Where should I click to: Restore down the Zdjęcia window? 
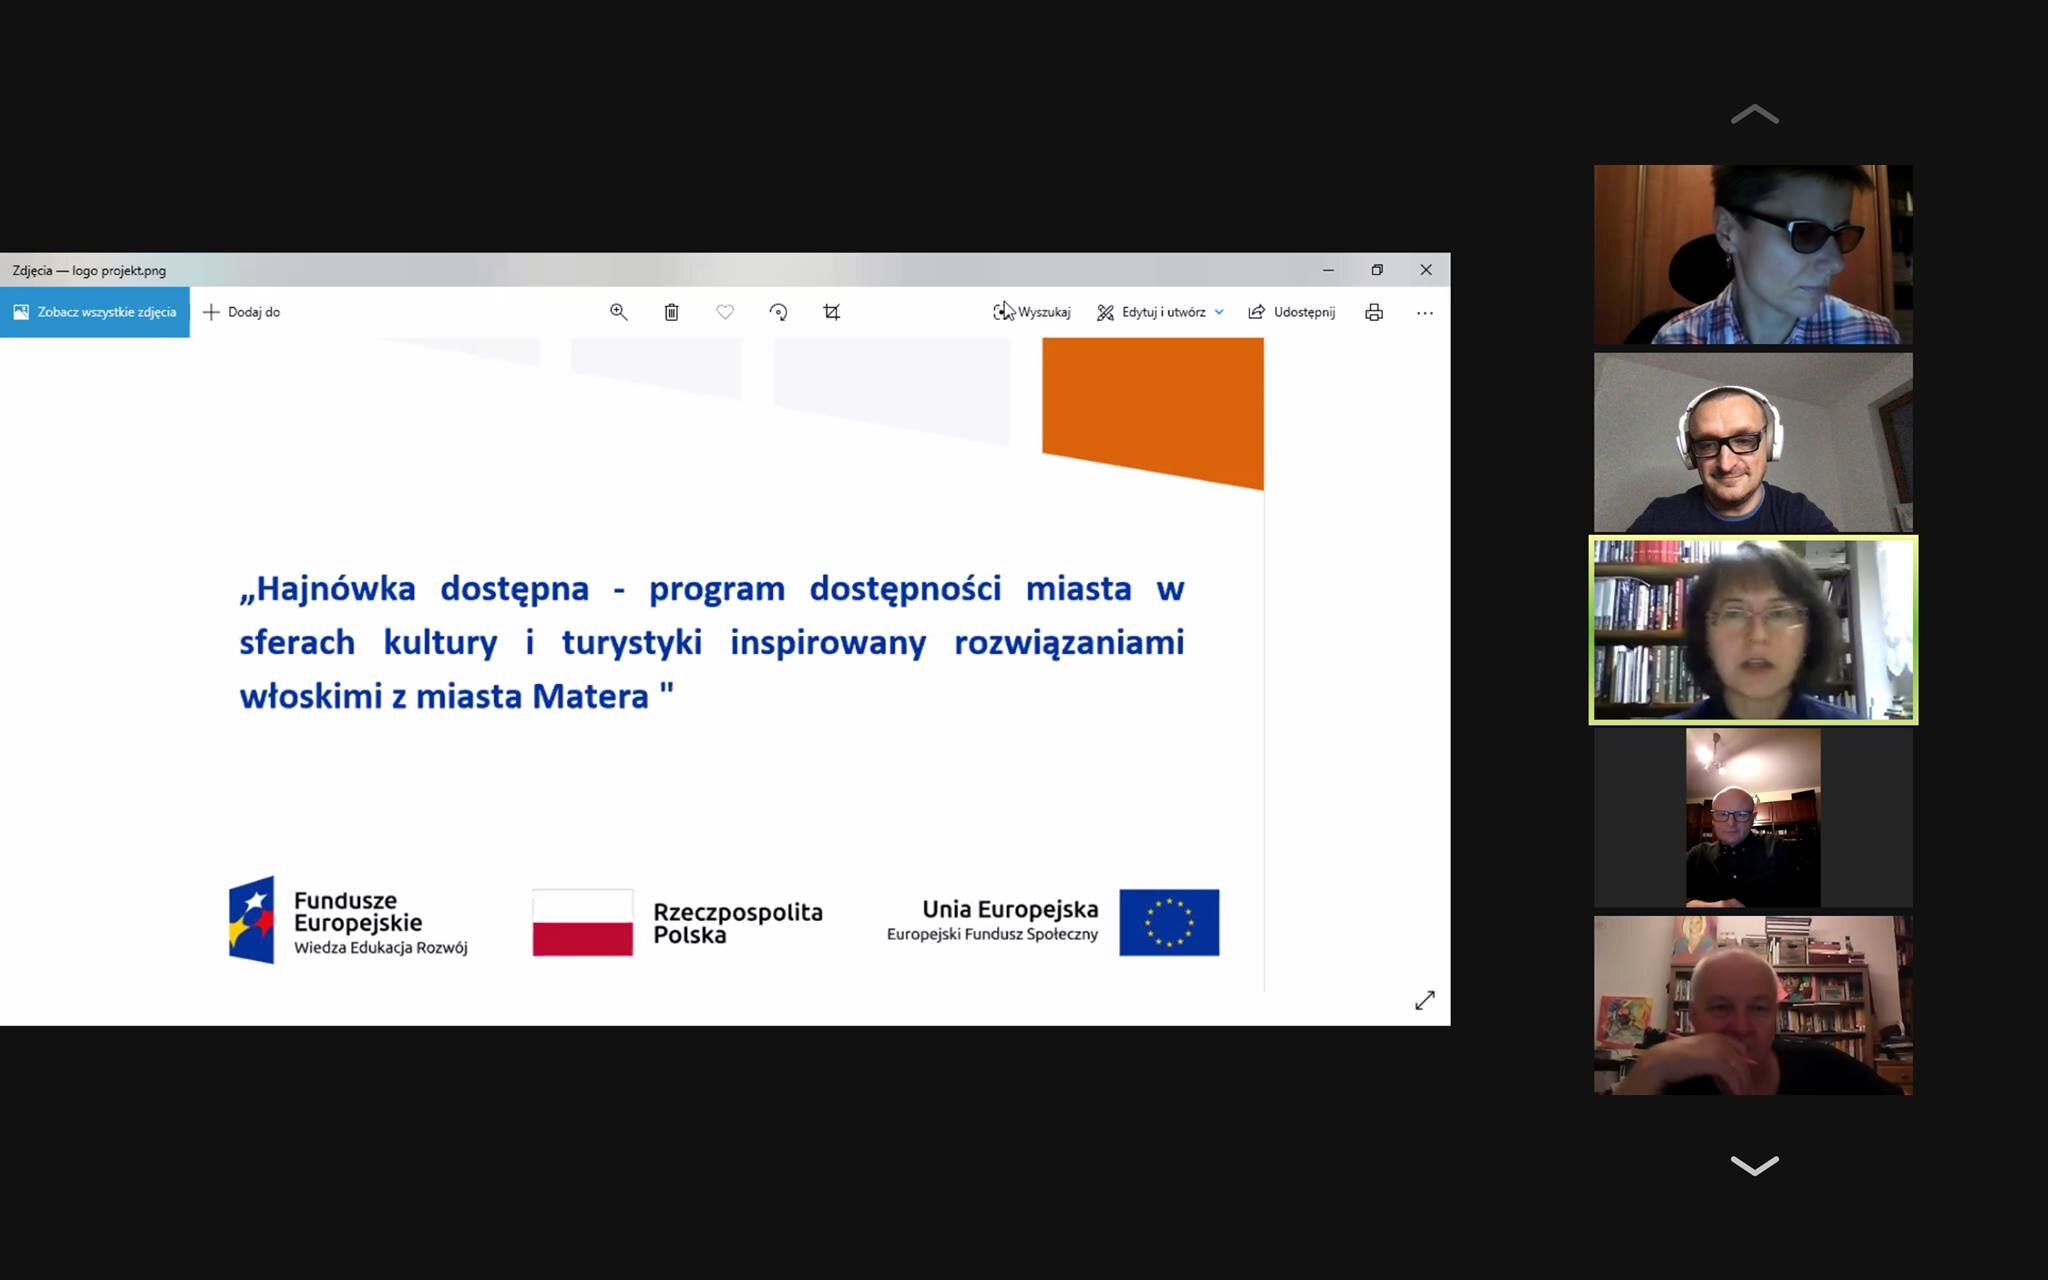click(1377, 270)
